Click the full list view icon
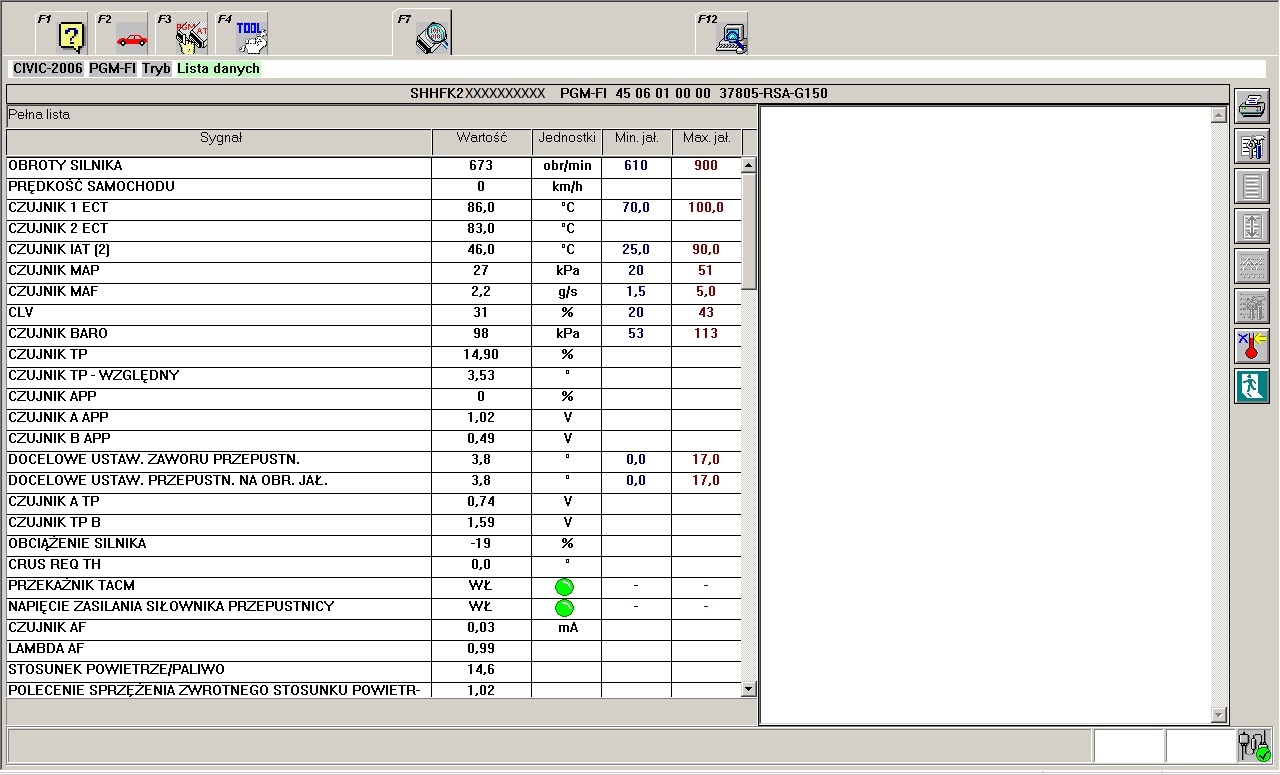The width and height of the screenshot is (1280, 775). tap(1252, 186)
